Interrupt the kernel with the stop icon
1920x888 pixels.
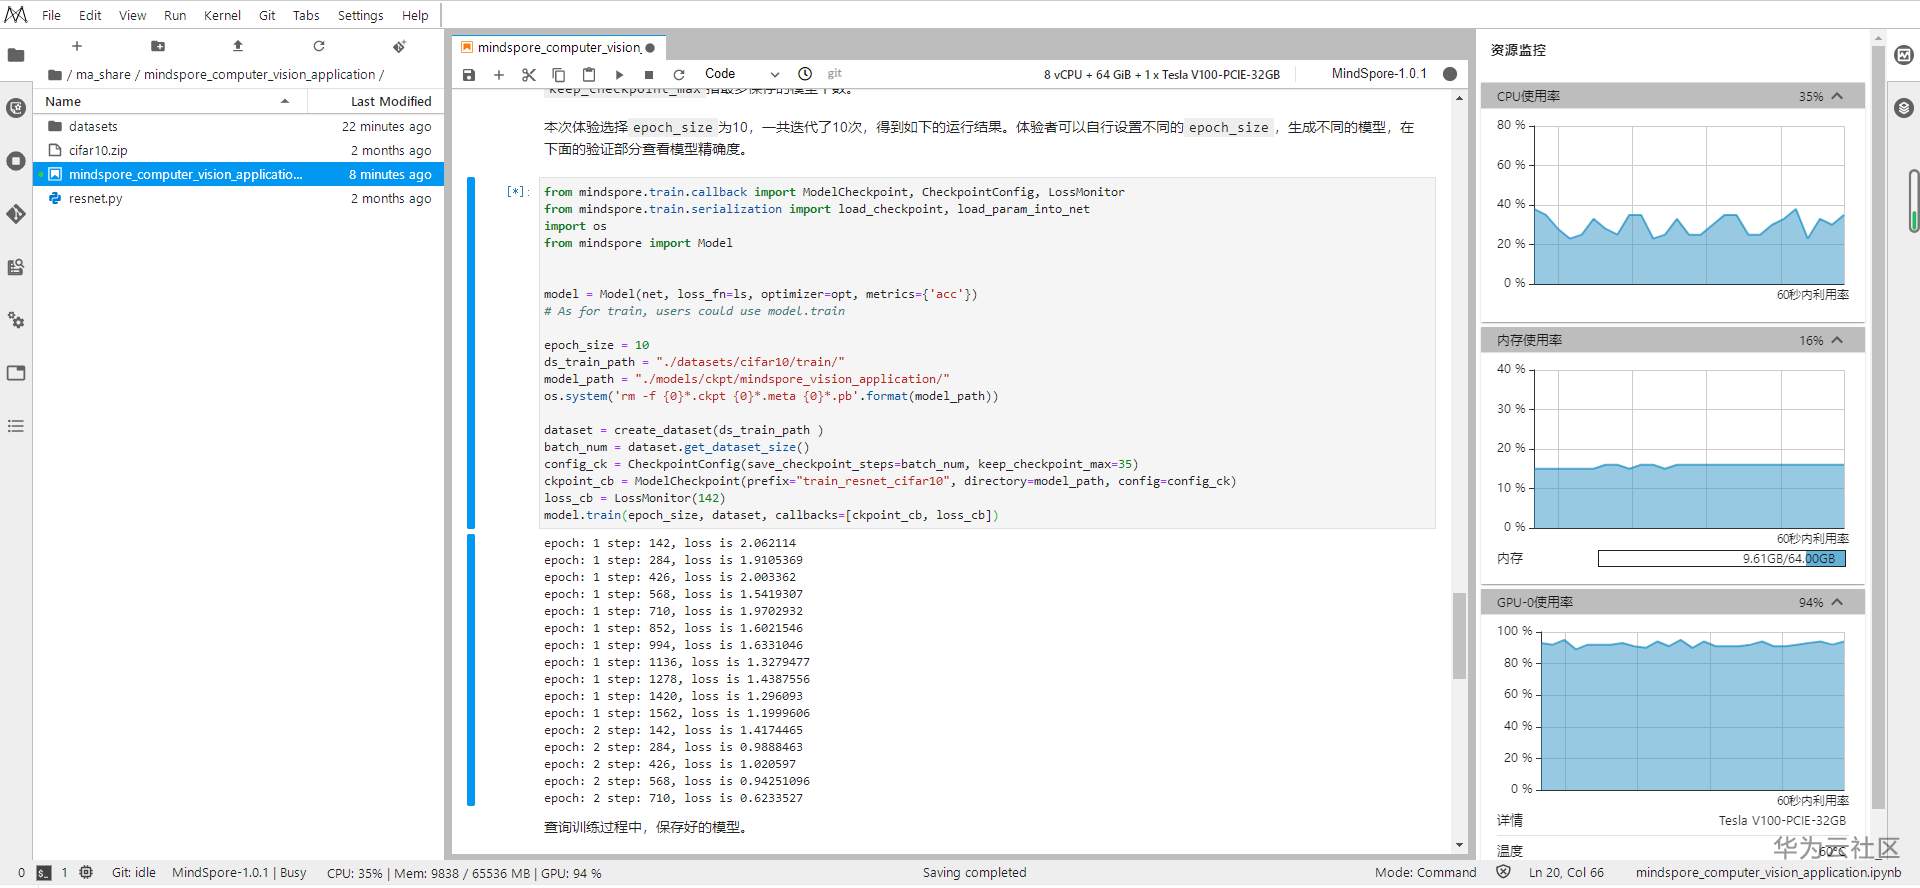click(x=649, y=75)
